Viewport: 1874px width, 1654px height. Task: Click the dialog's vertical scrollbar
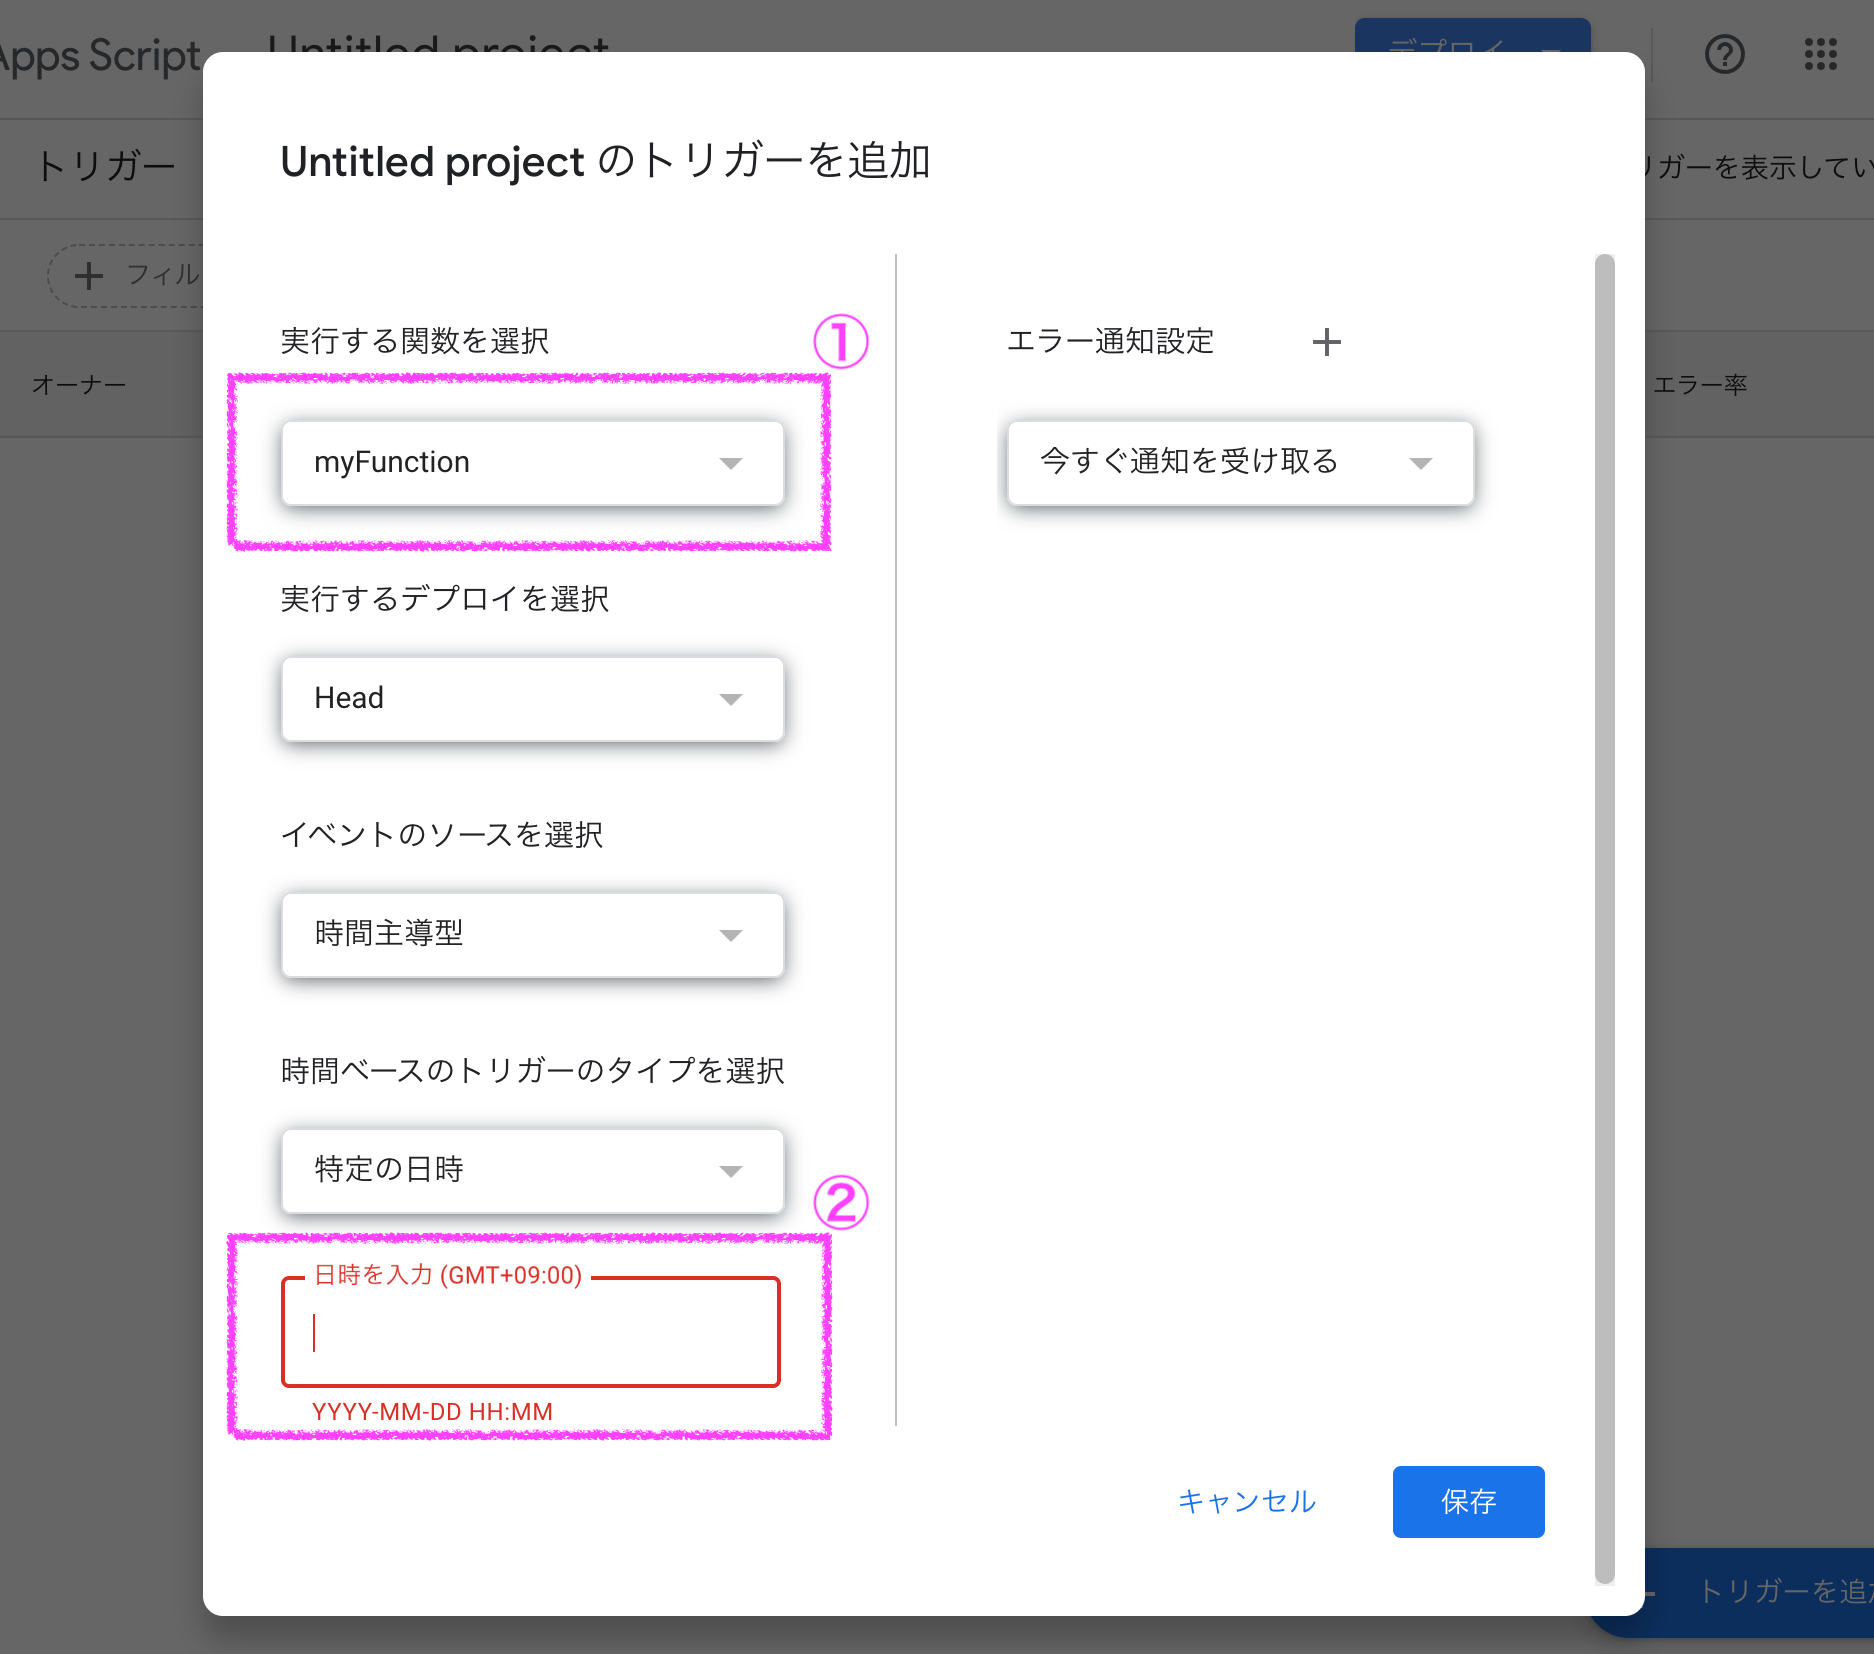pyautogui.click(x=1604, y=919)
